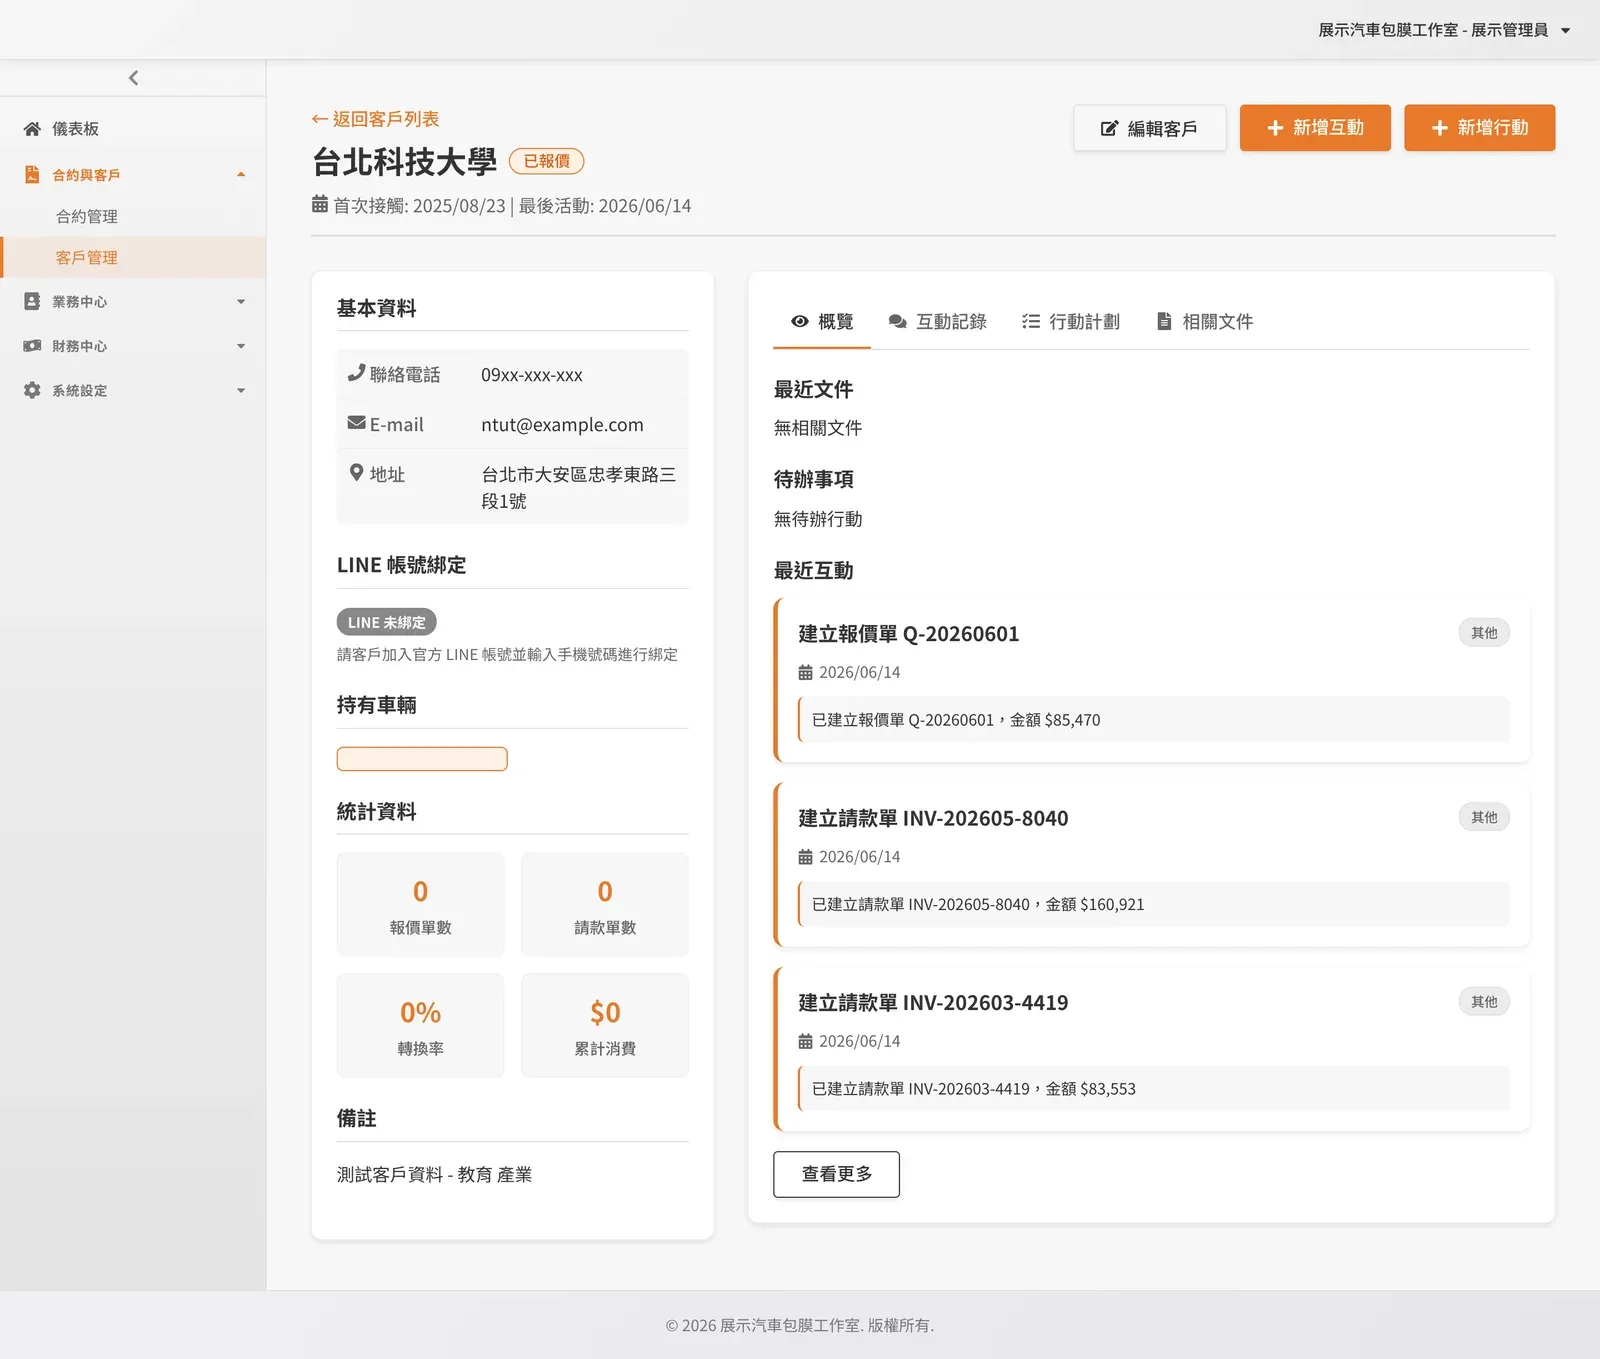Expand the 系統設定 menu caret

pyautogui.click(x=241, y=391)
